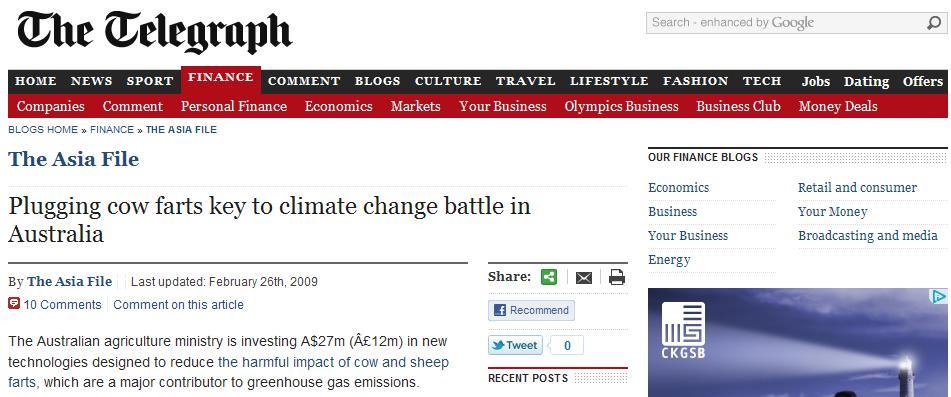Viewport: 951px width, 397px height.
Task: Open the 10 Comments link
Action: (x=62, y=305)
